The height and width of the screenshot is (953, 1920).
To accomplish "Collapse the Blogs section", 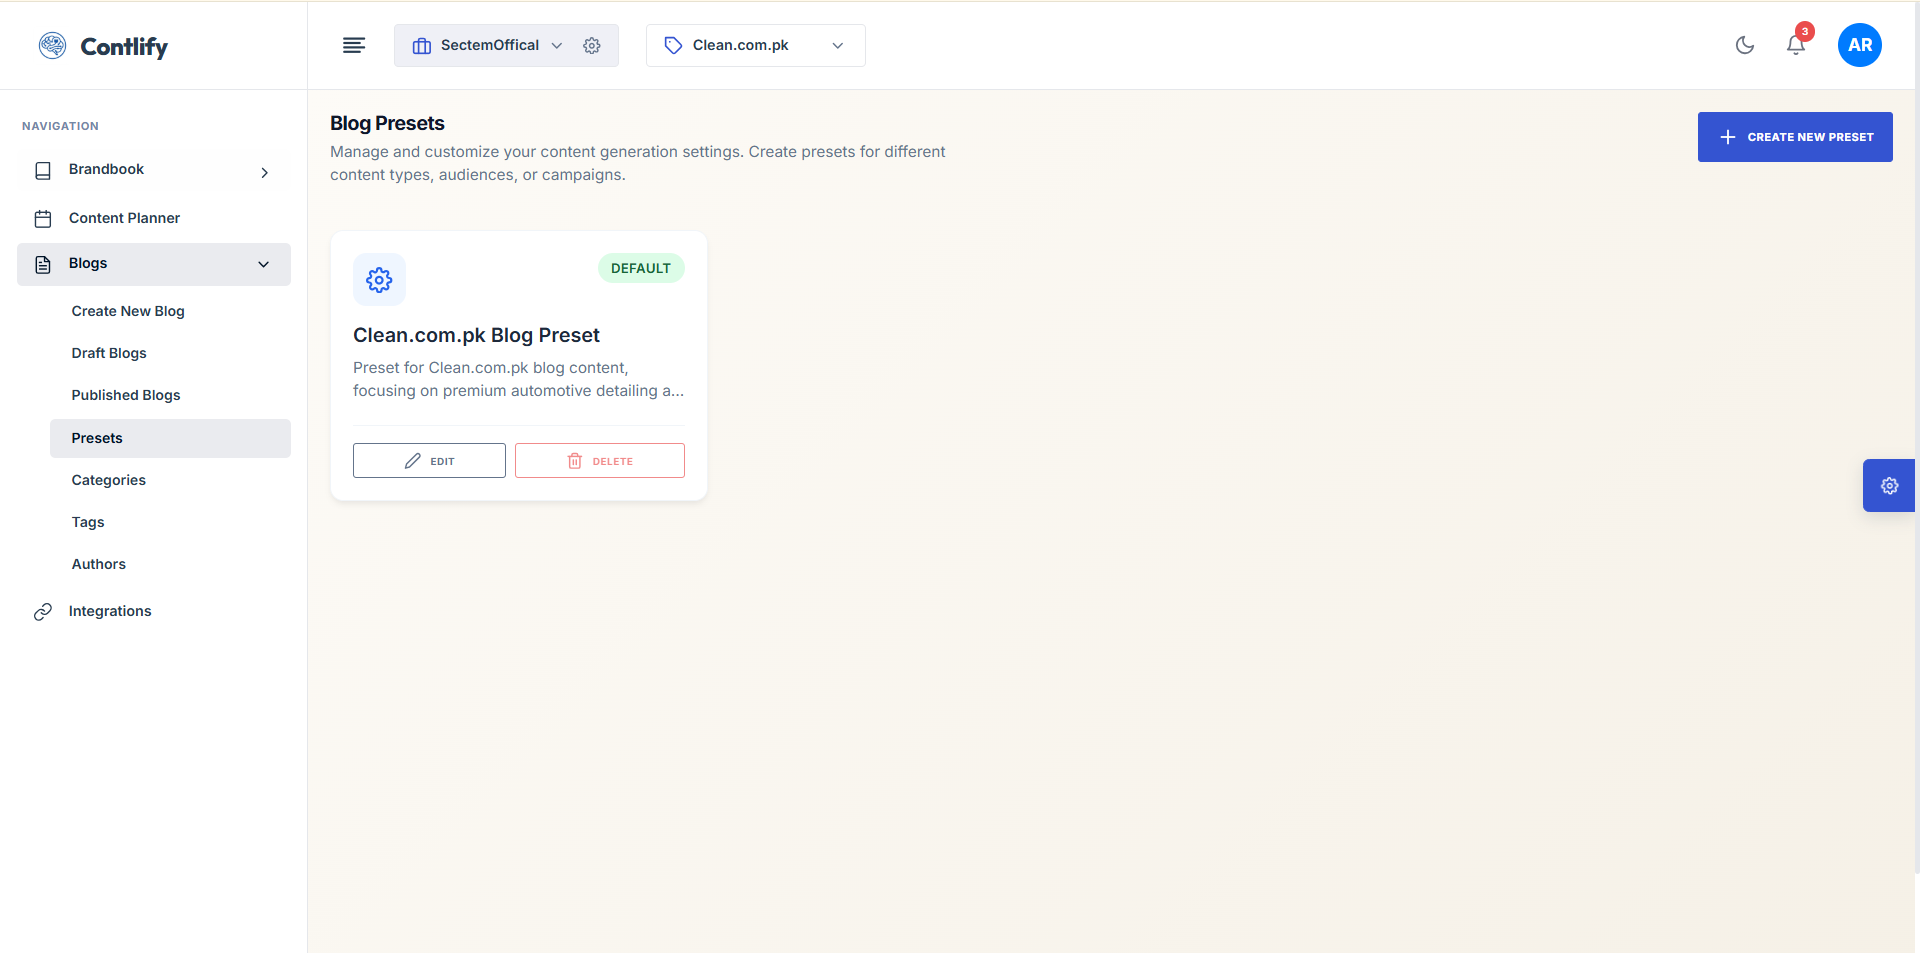I will pyautogui.click(x=263, y=264).
